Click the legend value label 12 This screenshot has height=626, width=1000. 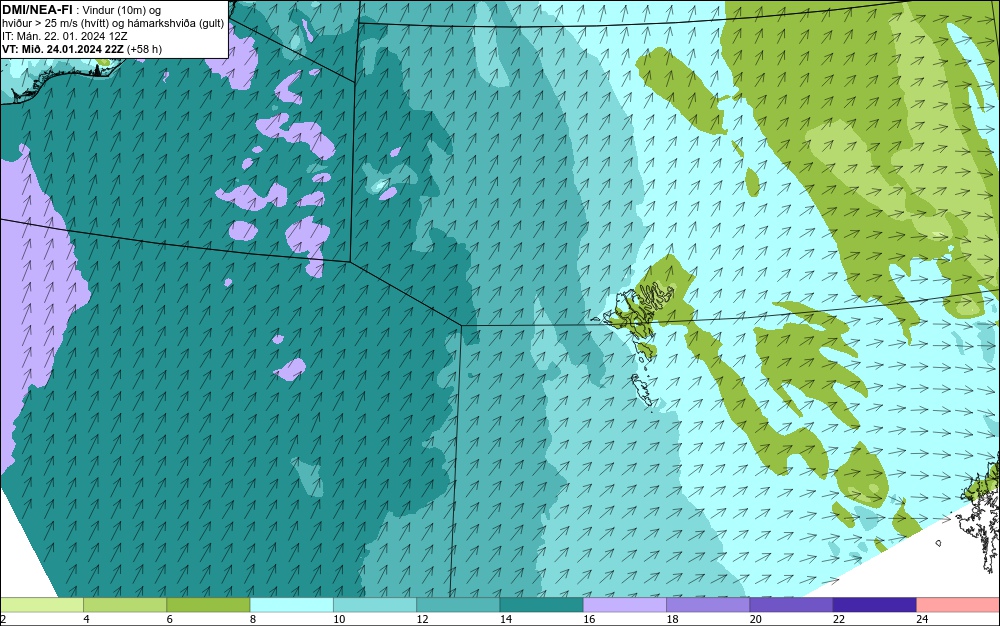tap(422, 619)
